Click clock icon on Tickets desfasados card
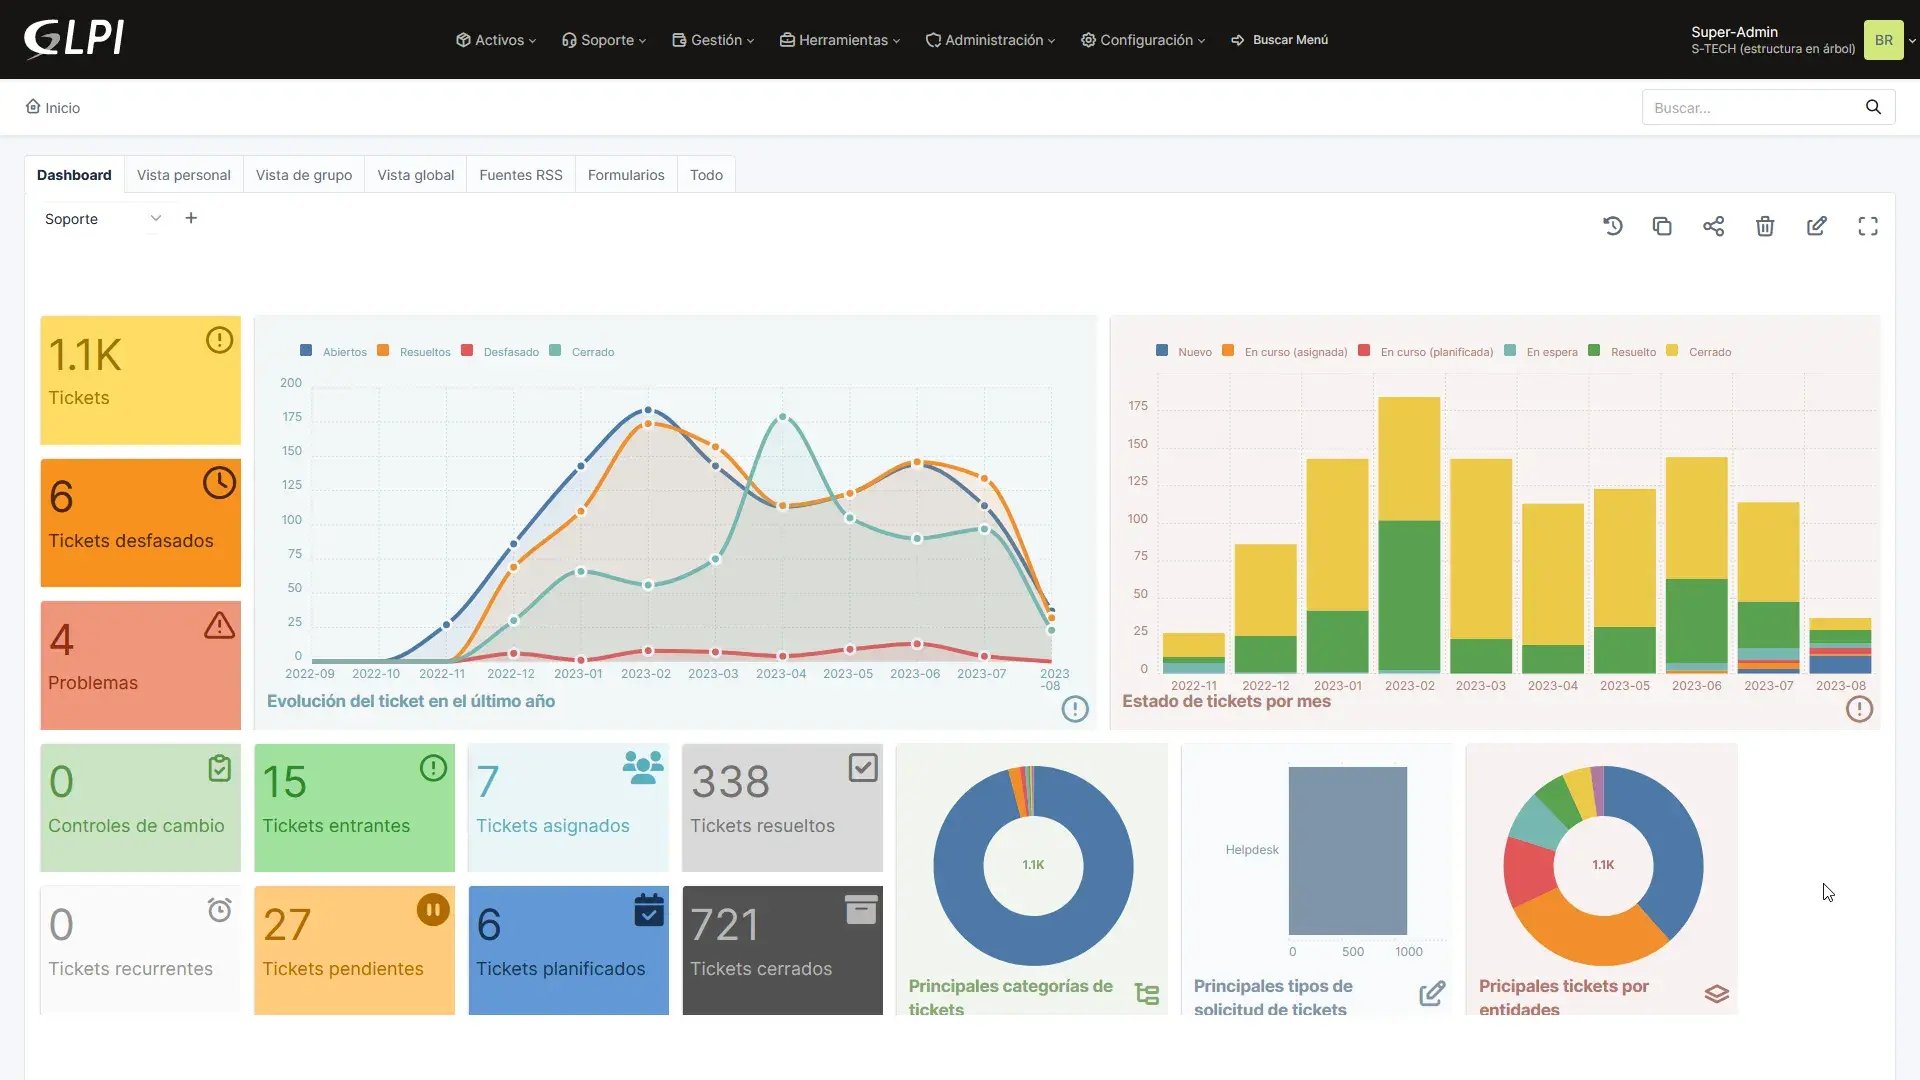This screenshot has width=1920, height=1080. click(x=219, y=483)
